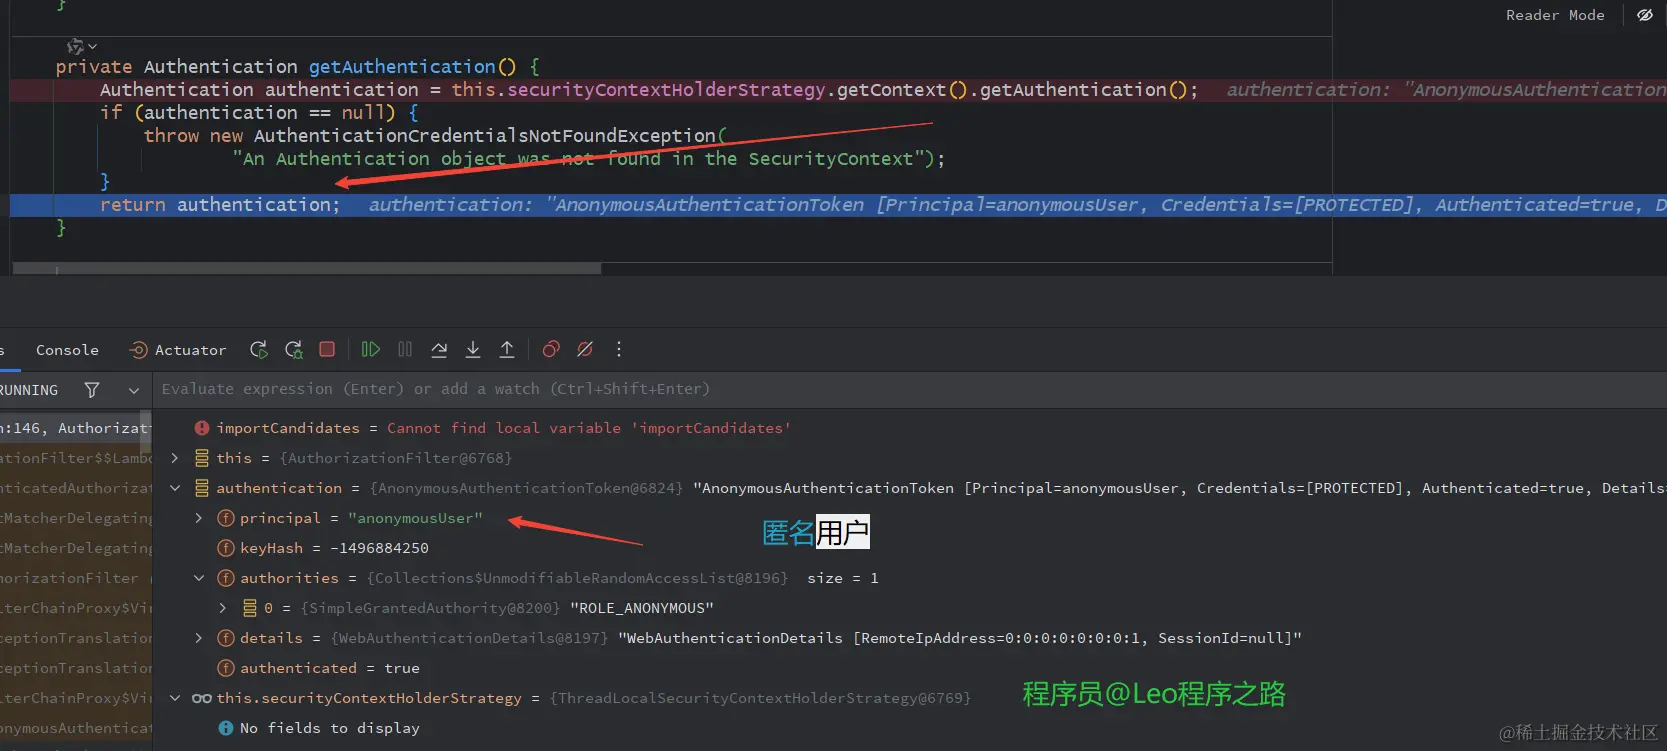Focus the Evaluate expression input field

(909, 389)
